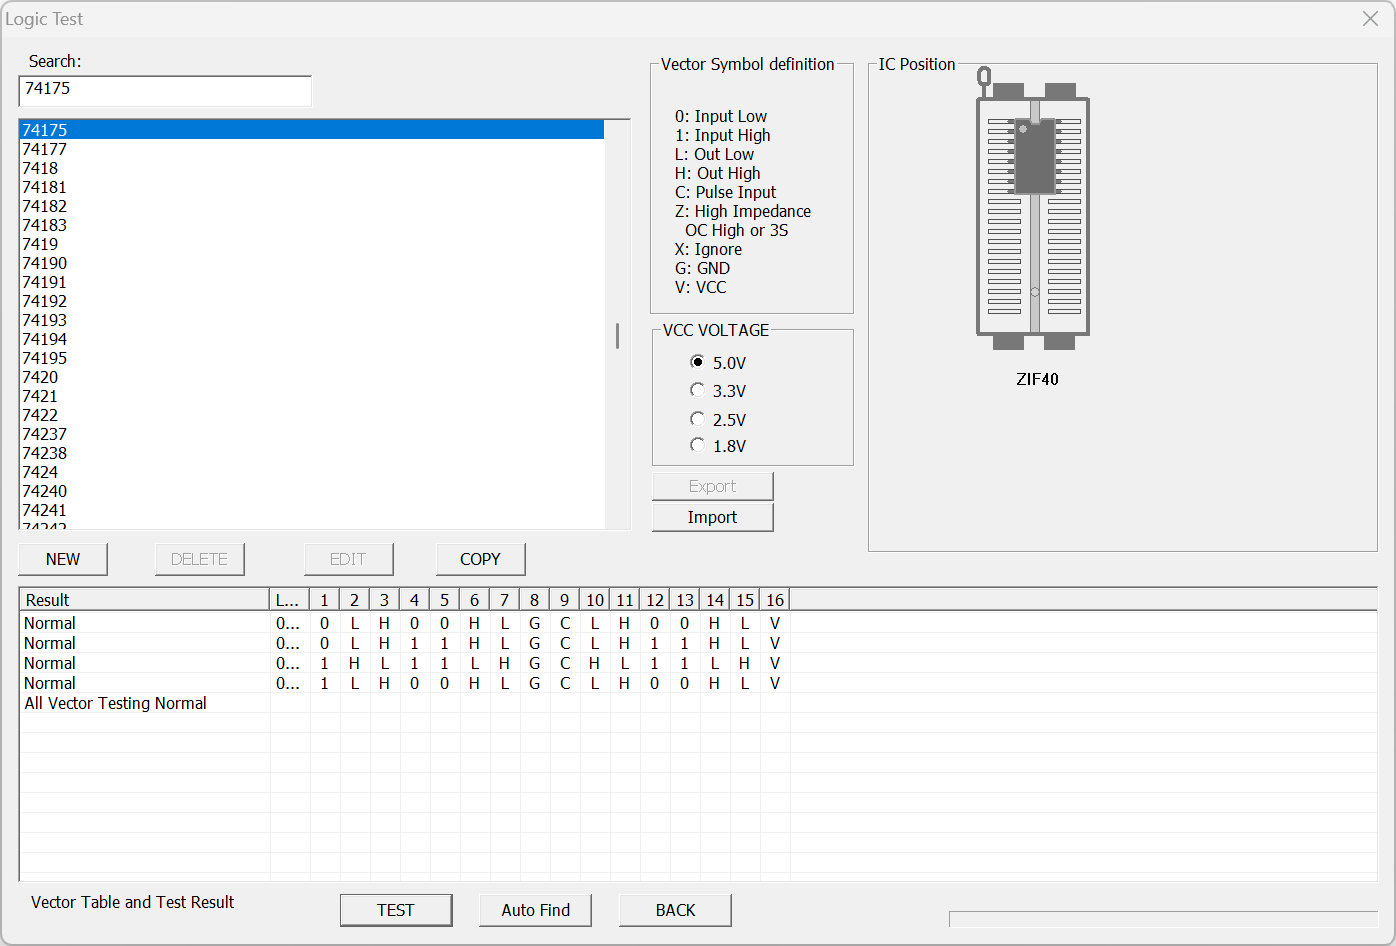Select the 5.0V VCC voltage option
This screenshot has width=1396, height=946.
point(718,363)
